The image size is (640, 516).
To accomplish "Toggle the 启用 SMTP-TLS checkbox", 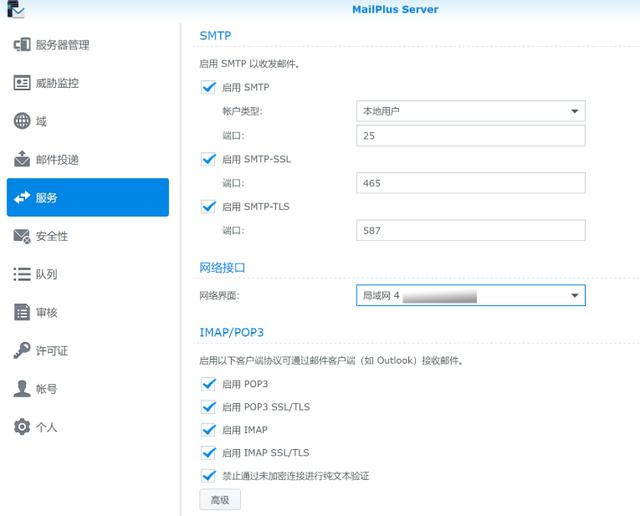I will pyautogui.click(x=208, y=206).
